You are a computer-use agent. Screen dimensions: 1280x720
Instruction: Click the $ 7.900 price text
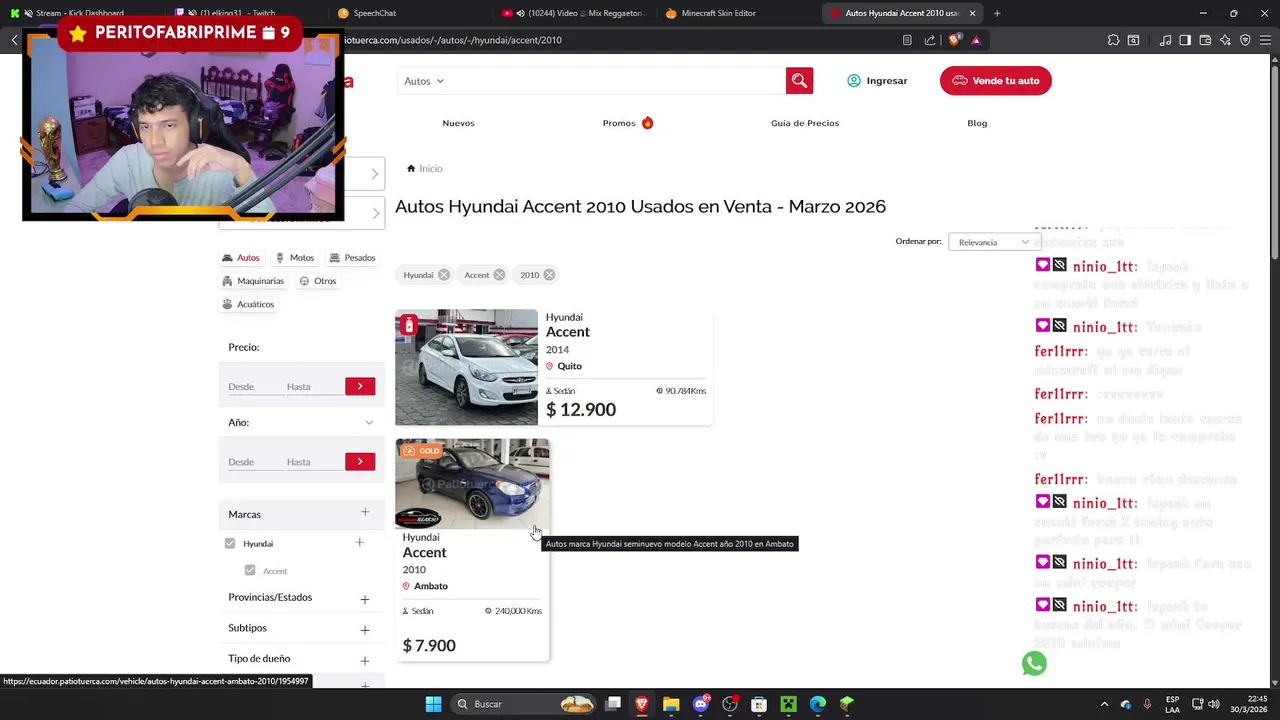click(x=429, y=646)
